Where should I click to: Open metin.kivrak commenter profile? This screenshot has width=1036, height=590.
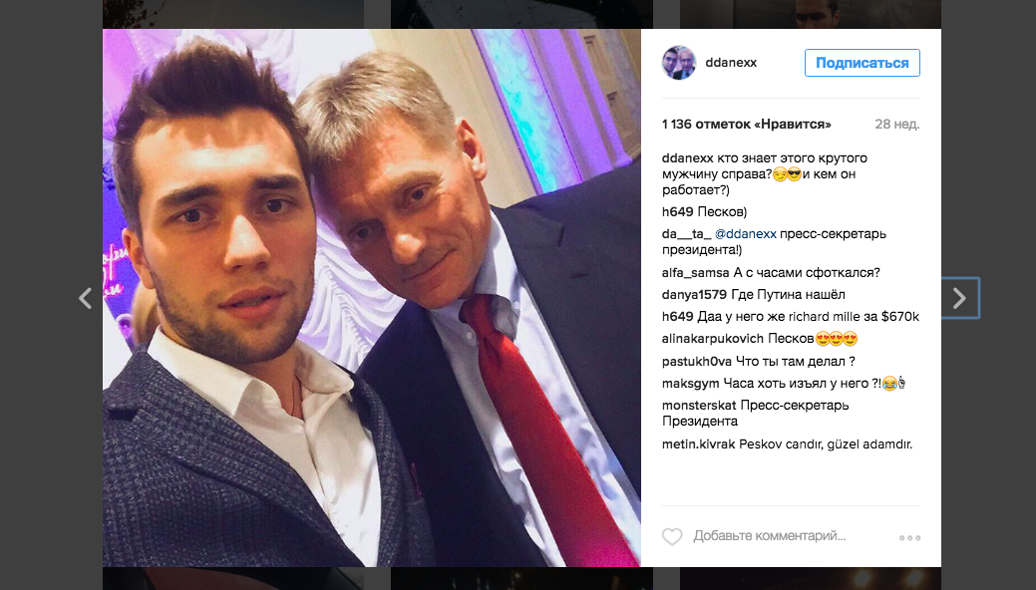(698, 445)
